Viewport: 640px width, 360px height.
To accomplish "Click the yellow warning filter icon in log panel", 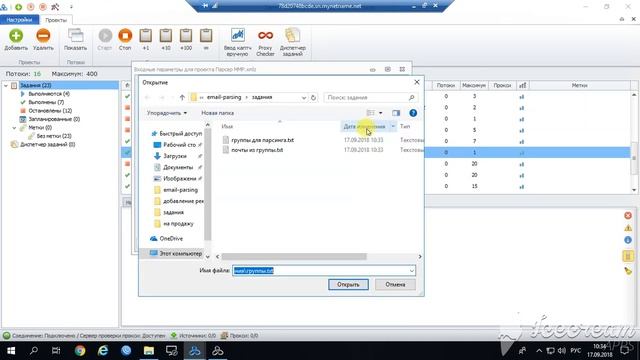I will [628, 228].
